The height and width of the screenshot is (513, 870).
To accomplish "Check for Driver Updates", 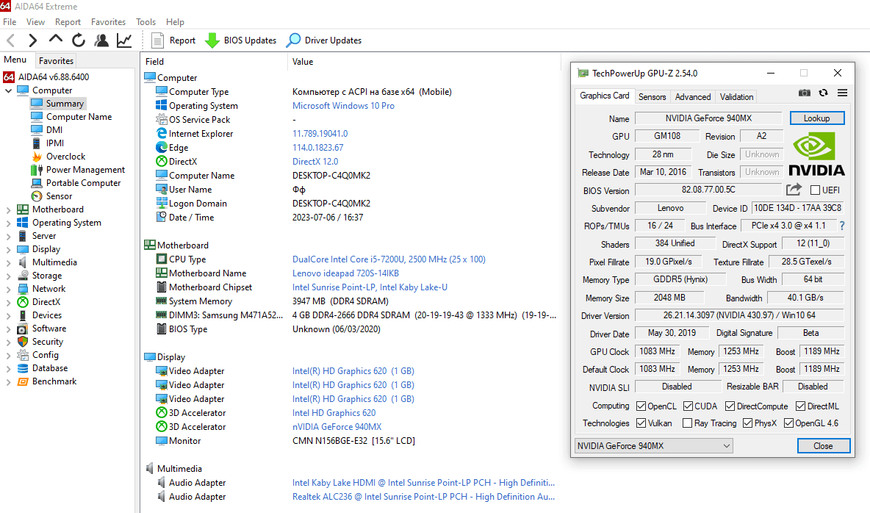I will [x=323, y=40].
